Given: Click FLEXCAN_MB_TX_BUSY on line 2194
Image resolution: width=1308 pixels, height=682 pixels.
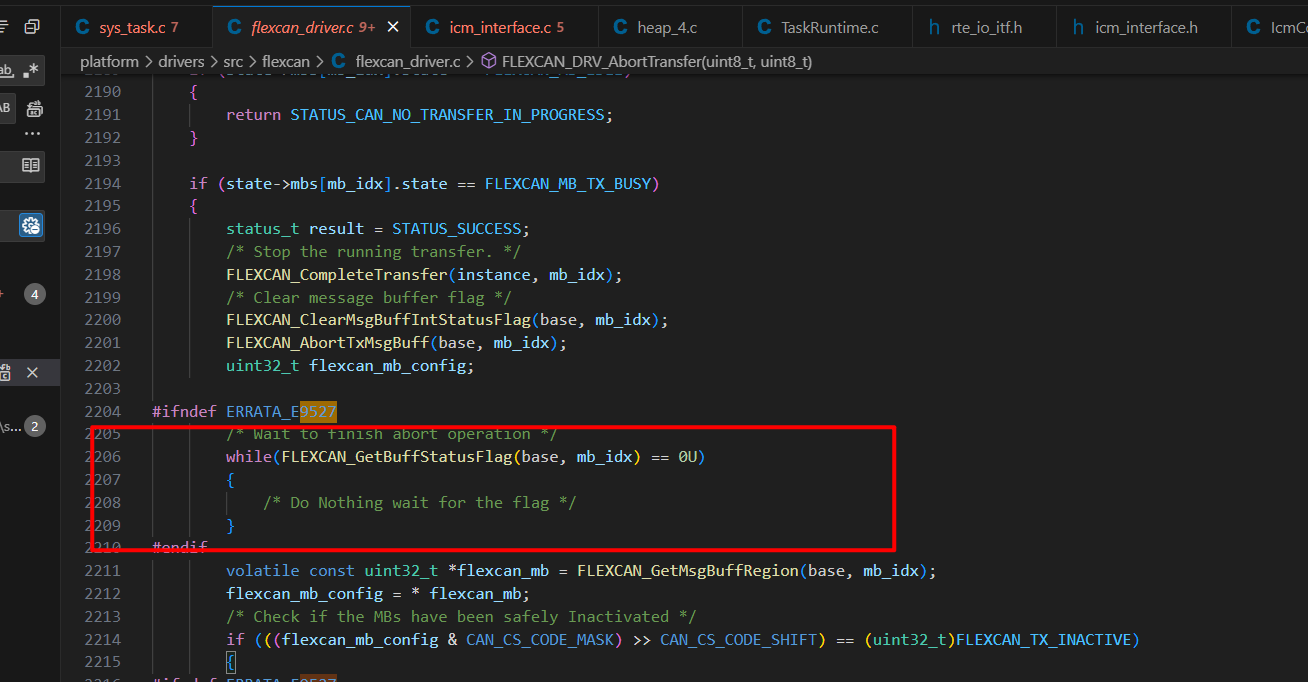Looking at the screenshot, I should (x=569, y=183).
